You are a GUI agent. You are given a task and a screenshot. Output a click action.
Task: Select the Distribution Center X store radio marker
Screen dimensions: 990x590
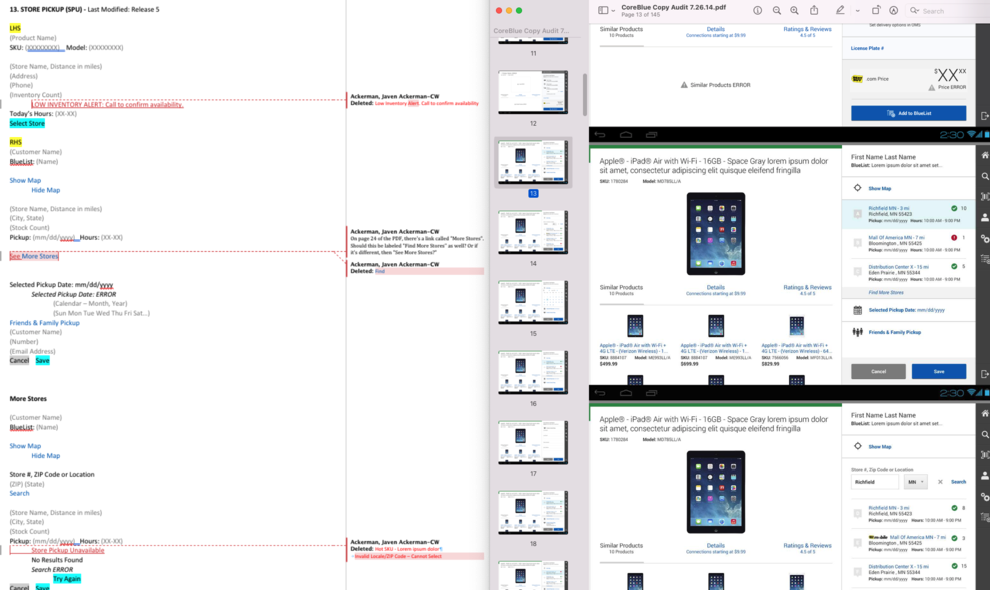tap(857, 271)
